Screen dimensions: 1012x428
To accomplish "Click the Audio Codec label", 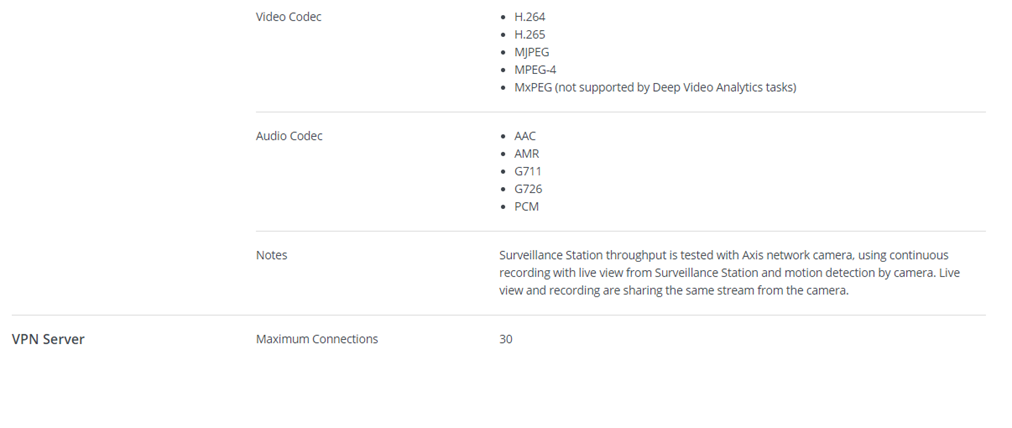I will tap(289, 136).
